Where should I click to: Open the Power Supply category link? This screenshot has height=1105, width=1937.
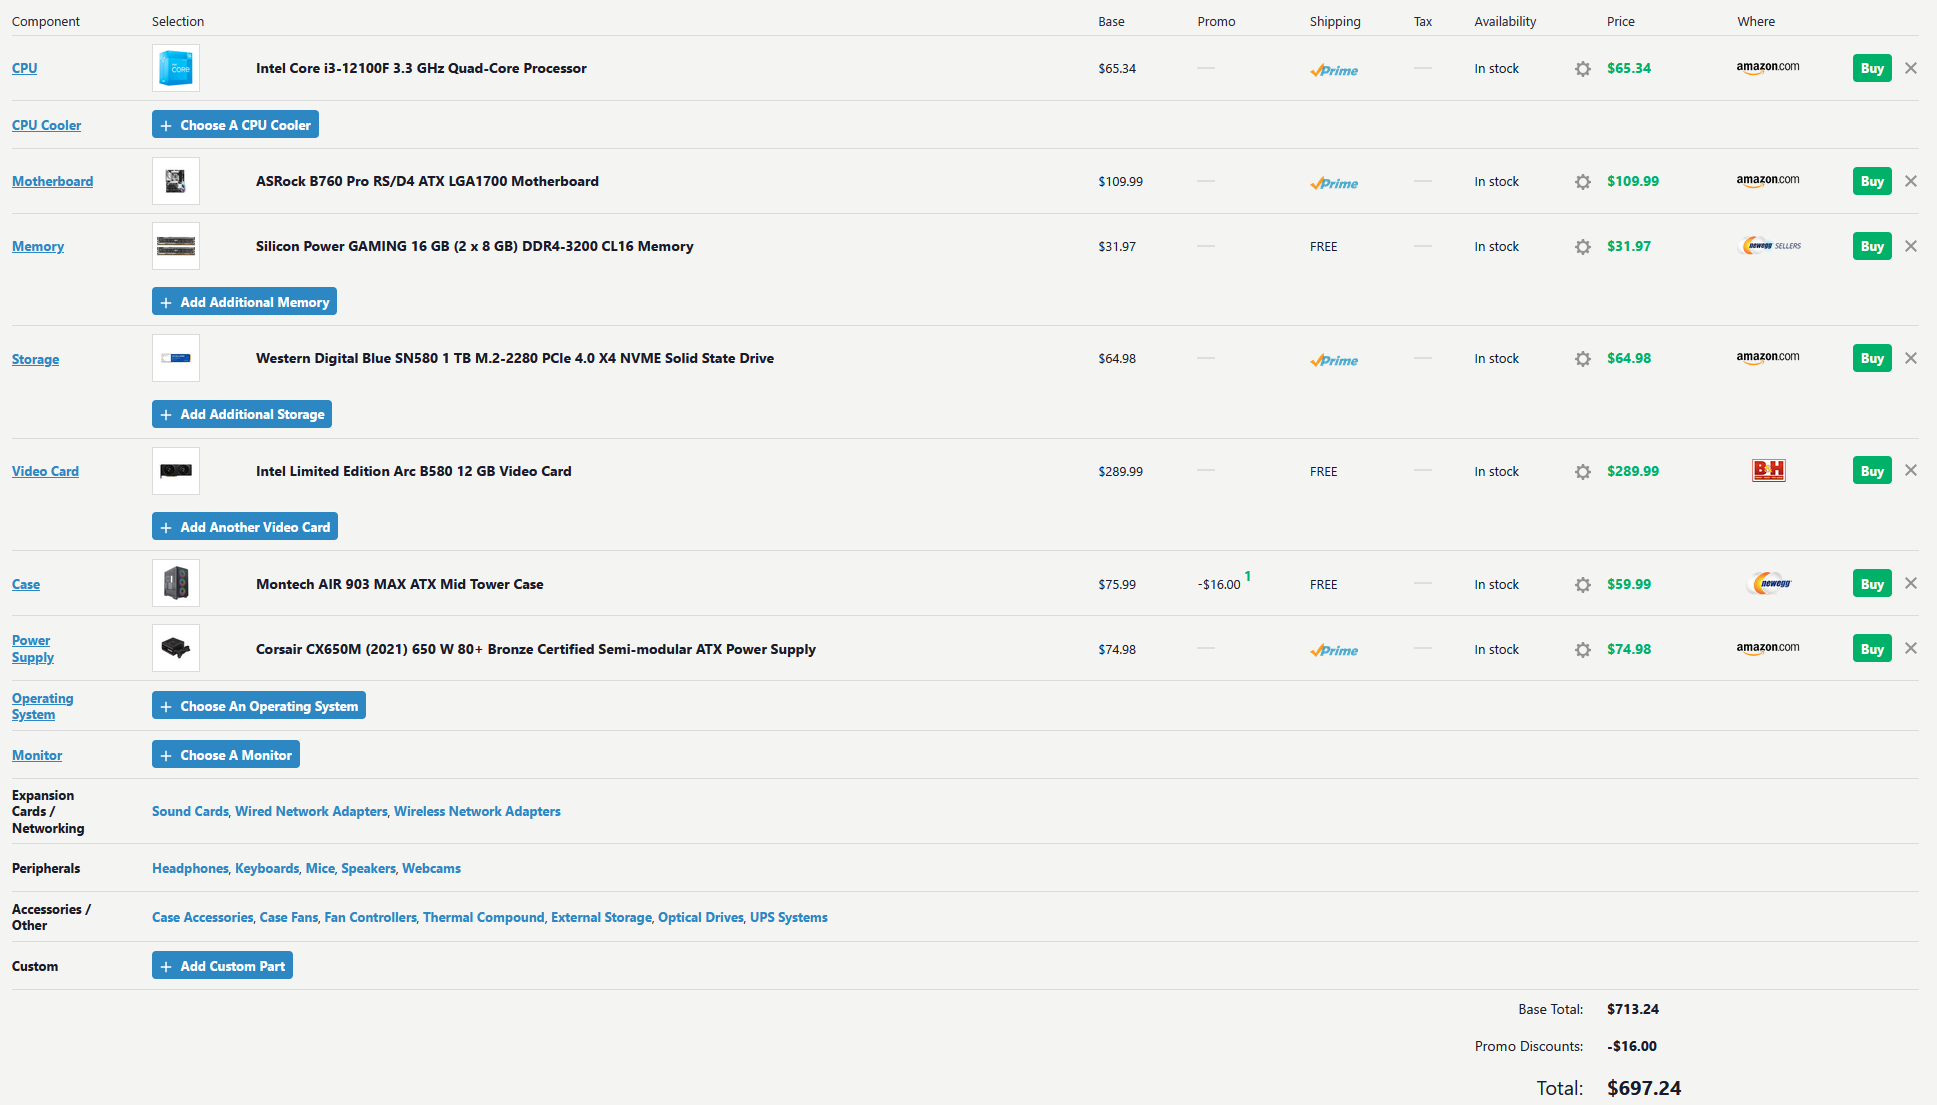click(33, 649)
